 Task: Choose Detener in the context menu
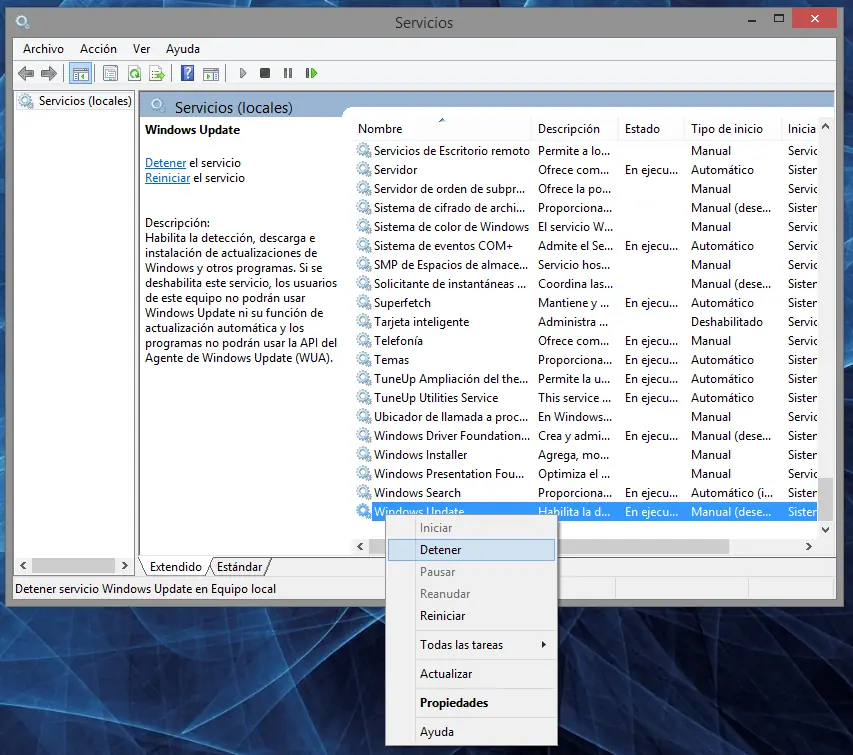click(x=472, y=550)
